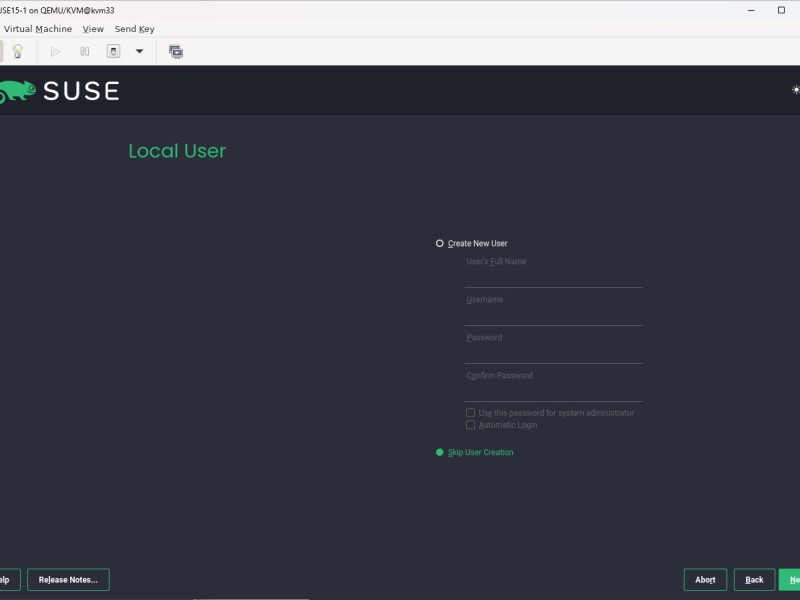Click the Run virtual machine play icon

[x=56, y=52]
